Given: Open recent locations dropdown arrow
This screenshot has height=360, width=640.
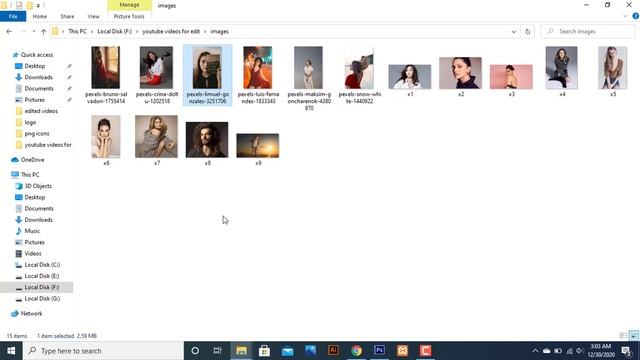Looking at the screenshot, I should 34,31.
